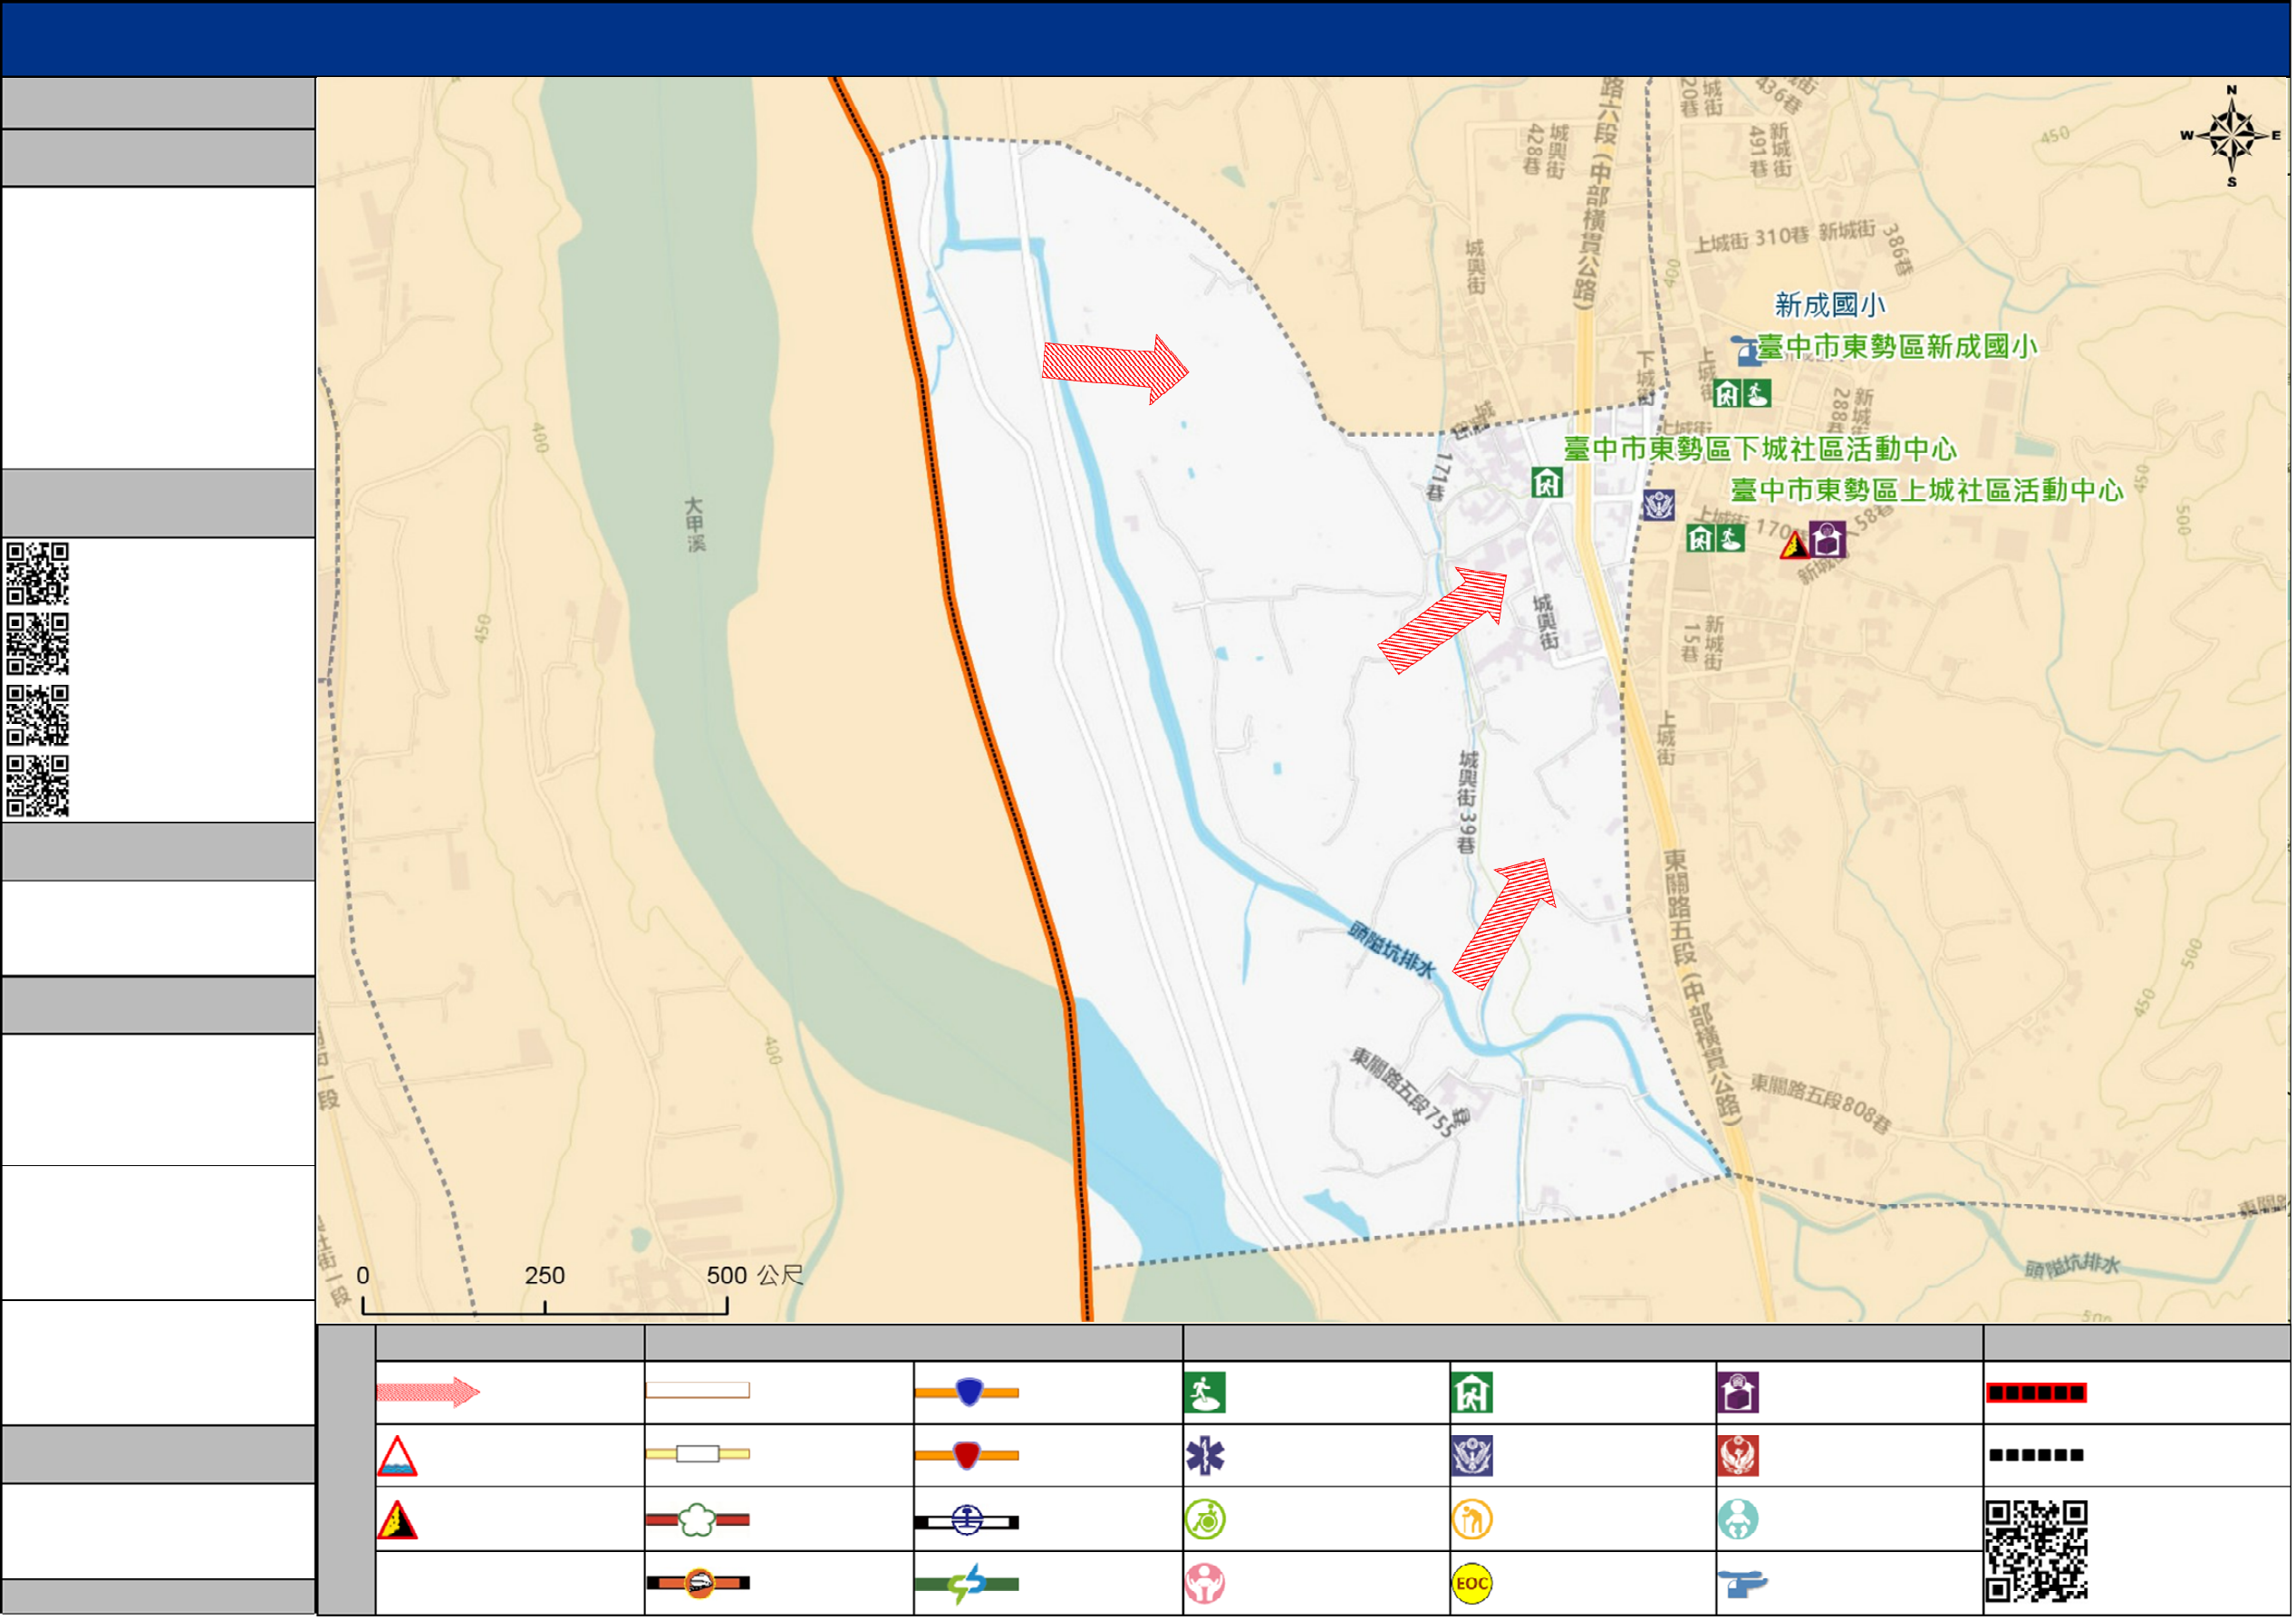The image size is (2296, 1620).
Task: Select shelter house icon below 上城社區活動中心 label
Action: pyautogui.click(x=1701, y=539)
